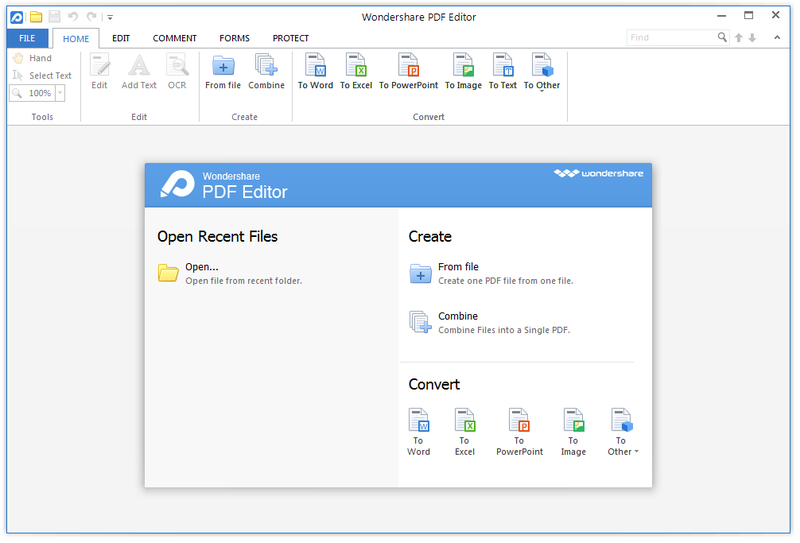This screenshot has width=800, height=543.
Task: Click To Word in the start panel Convert section
Action: tap(418, 432)
